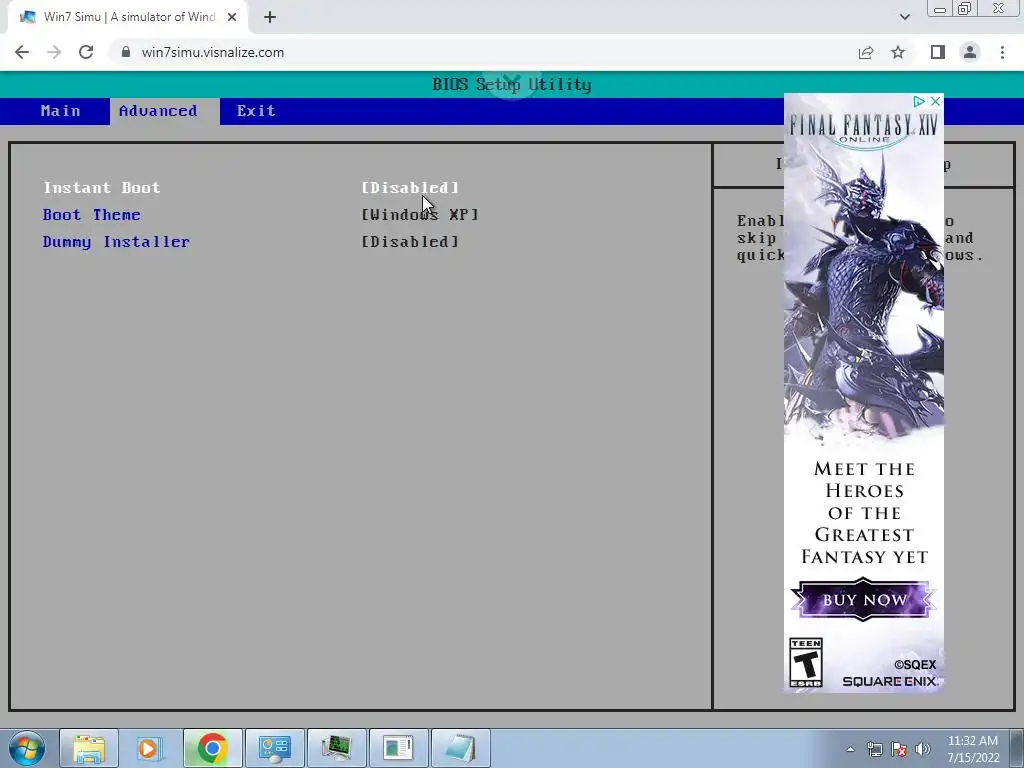Click the Show Desktop strip
1024x768 pixels.
click(1017, 748)
